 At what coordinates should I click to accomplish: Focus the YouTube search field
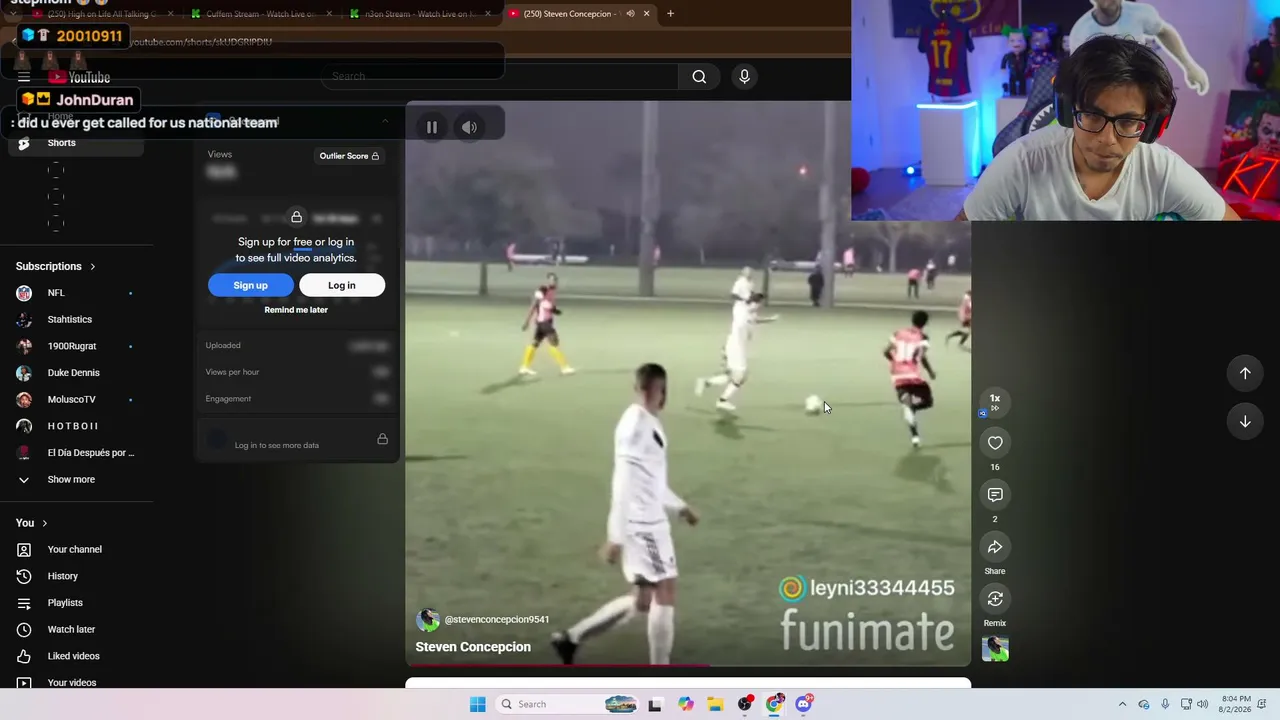500,76
